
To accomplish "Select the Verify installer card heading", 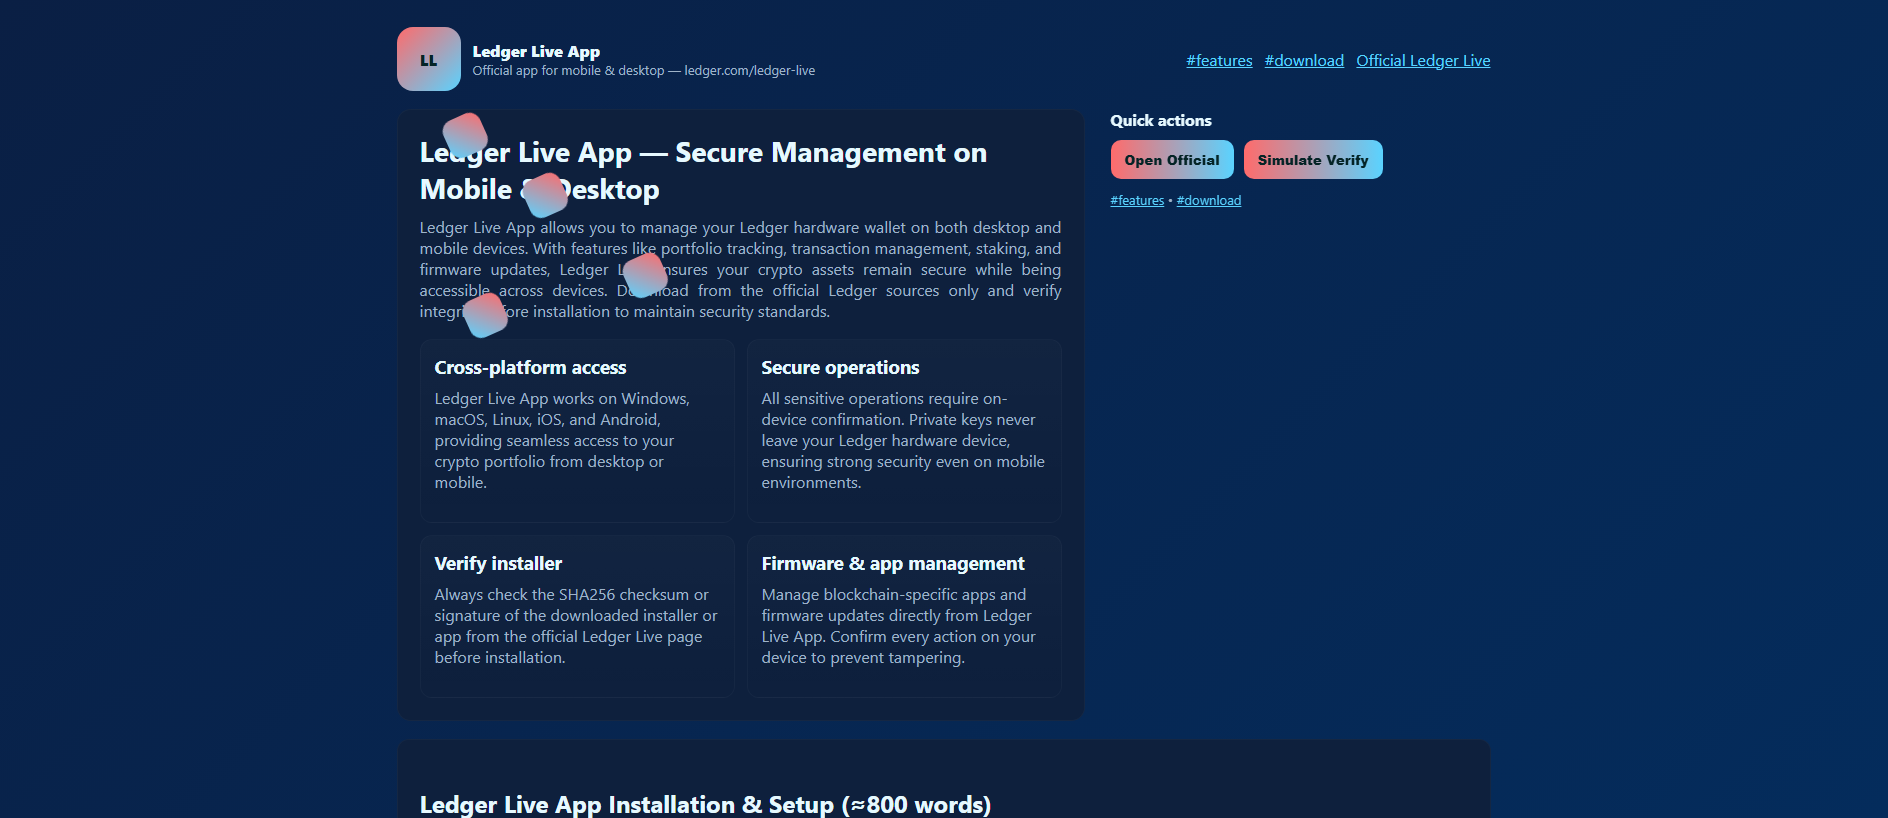I will click(498, 564).
